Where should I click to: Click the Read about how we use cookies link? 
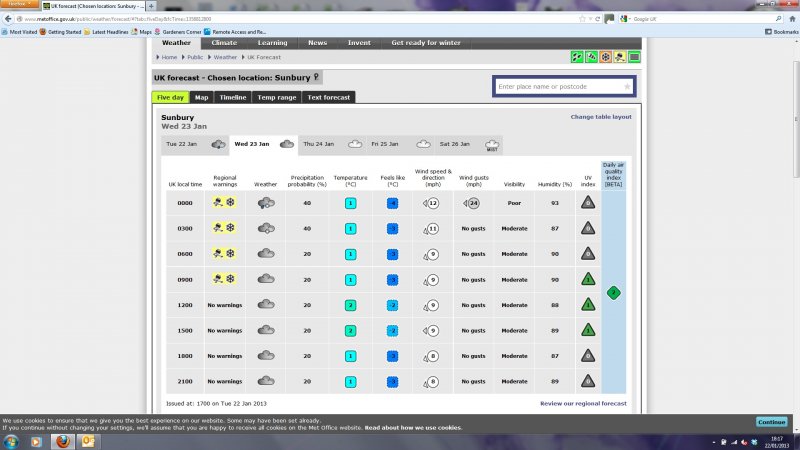click(413, 428)
